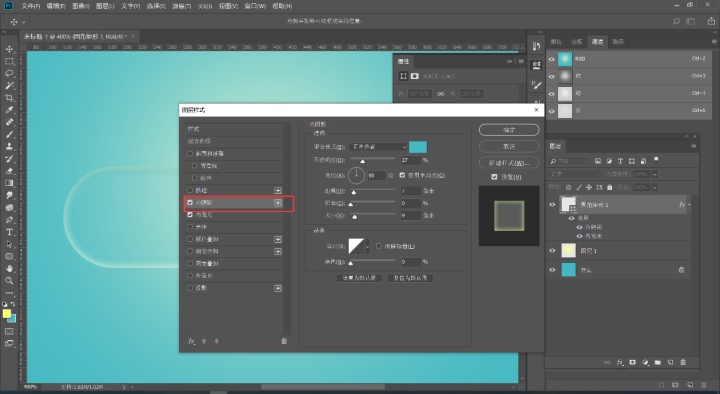Select the Crop tool

click(x=9, y=98)
